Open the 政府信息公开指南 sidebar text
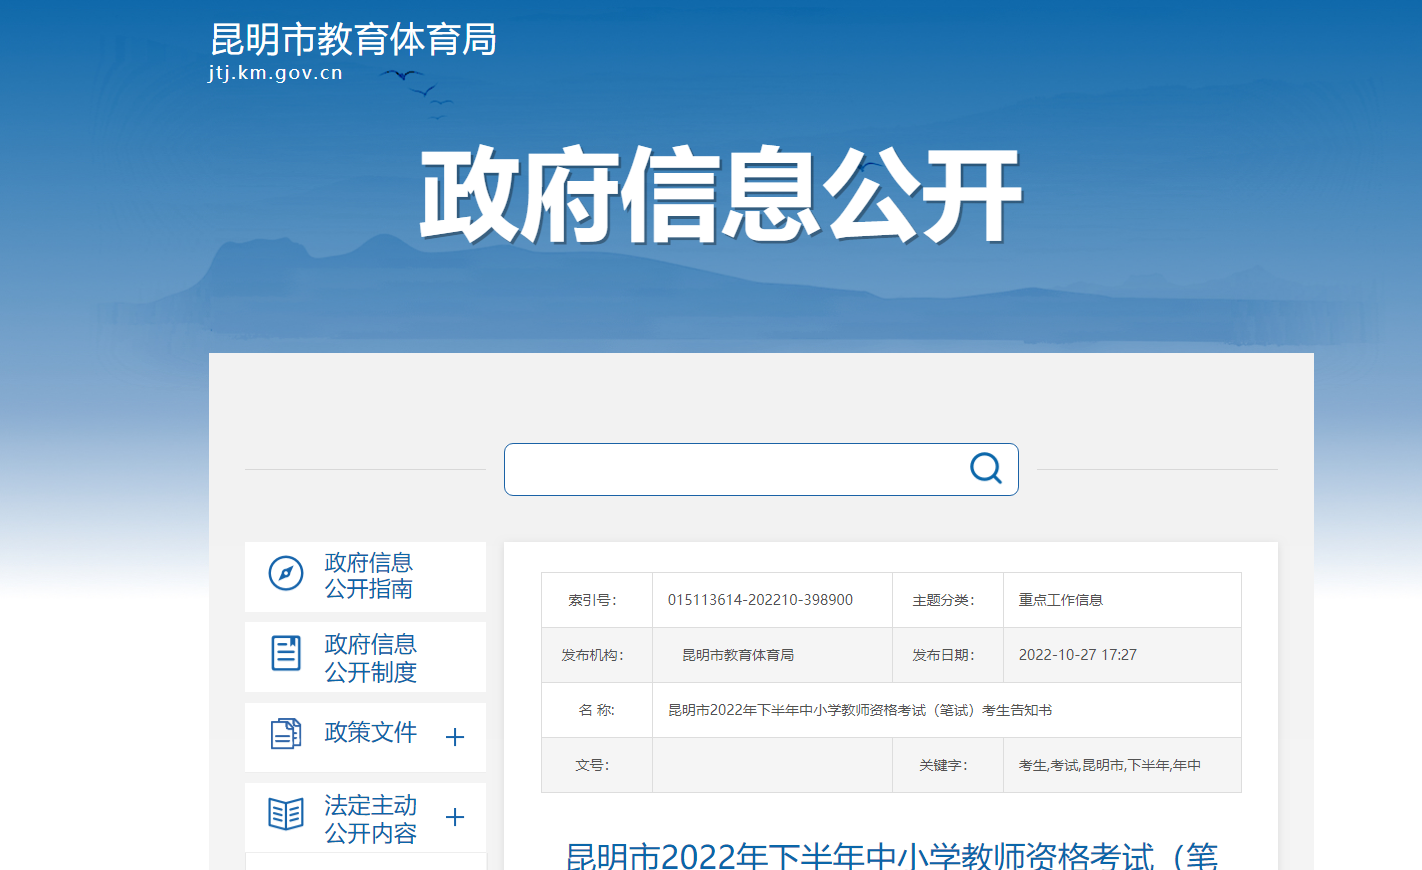Image resolution: width=1422 pixels, height=870 pixels. click(x=369, y=576)
